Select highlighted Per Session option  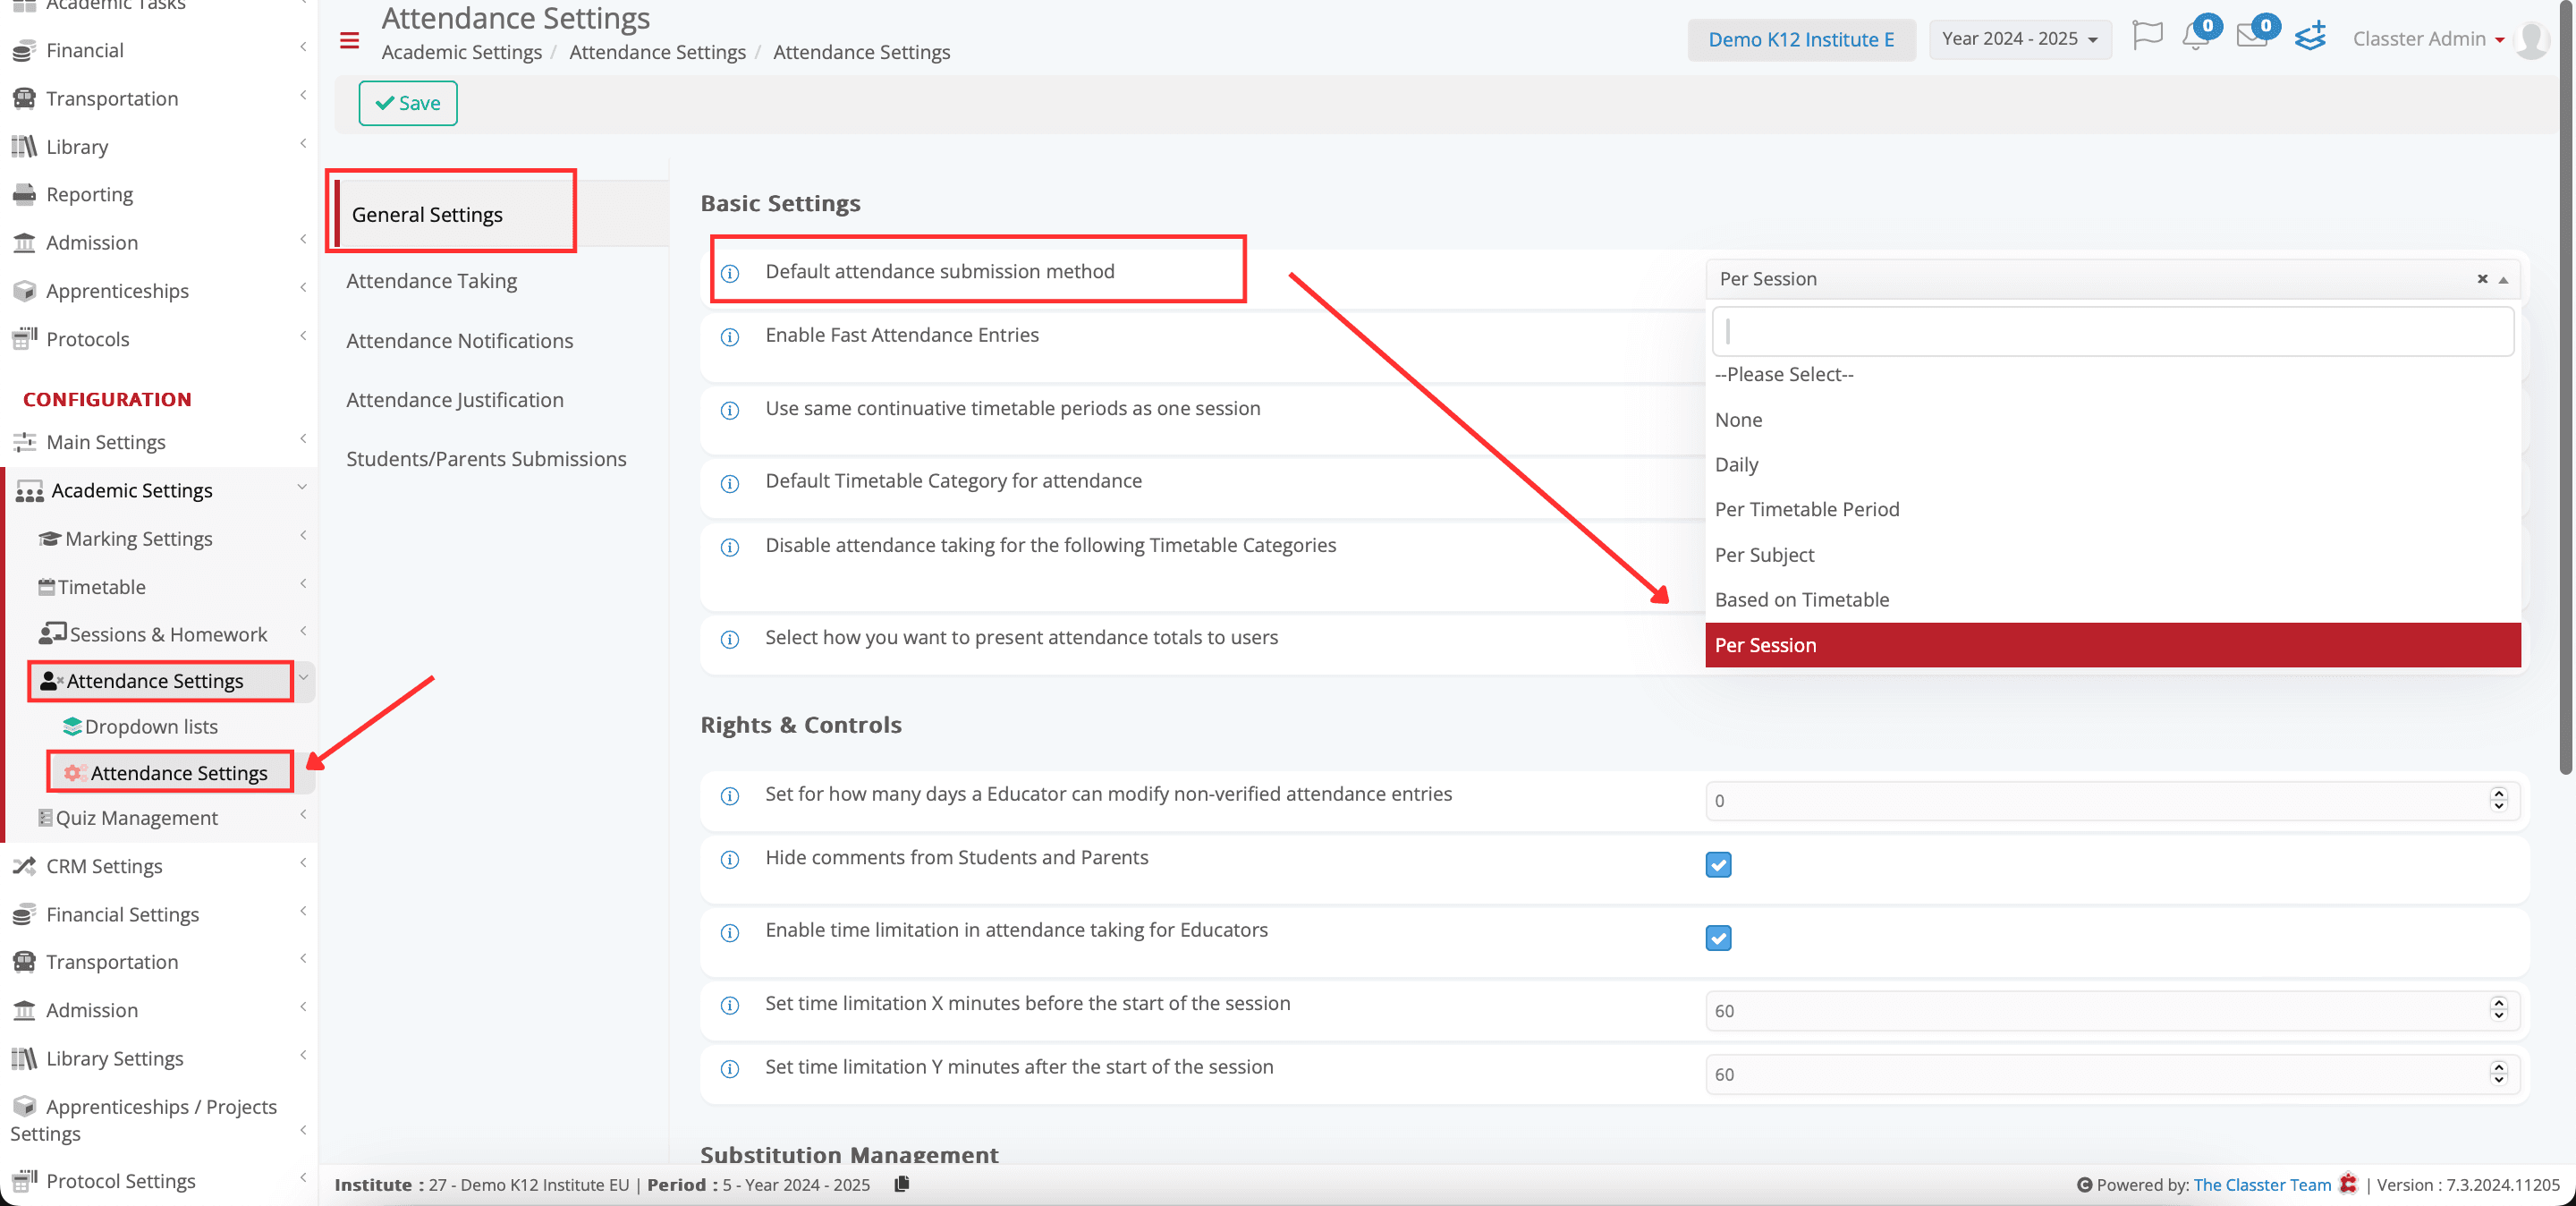click(x=2112, y=644)
